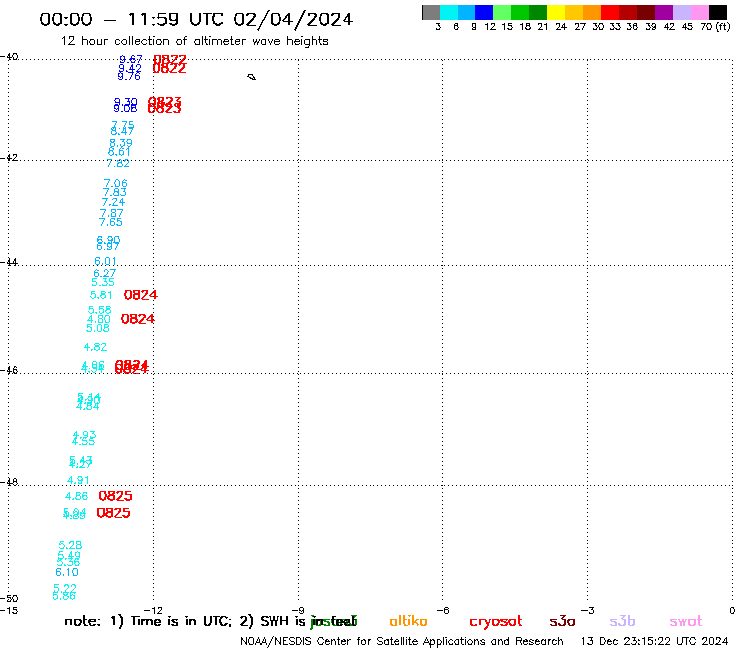This screenshot has width=740, height=650.
Task: Click the longitude axis label -15
Action: (8, 610)
